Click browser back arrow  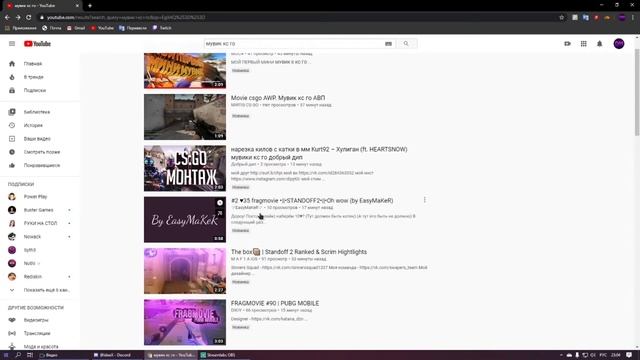point(7,18)
